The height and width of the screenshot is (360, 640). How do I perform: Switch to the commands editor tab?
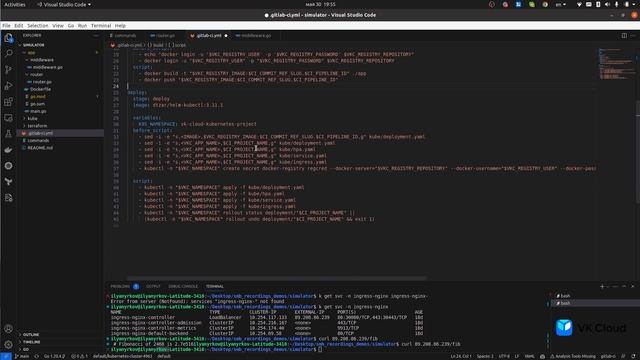click(124, 36)
